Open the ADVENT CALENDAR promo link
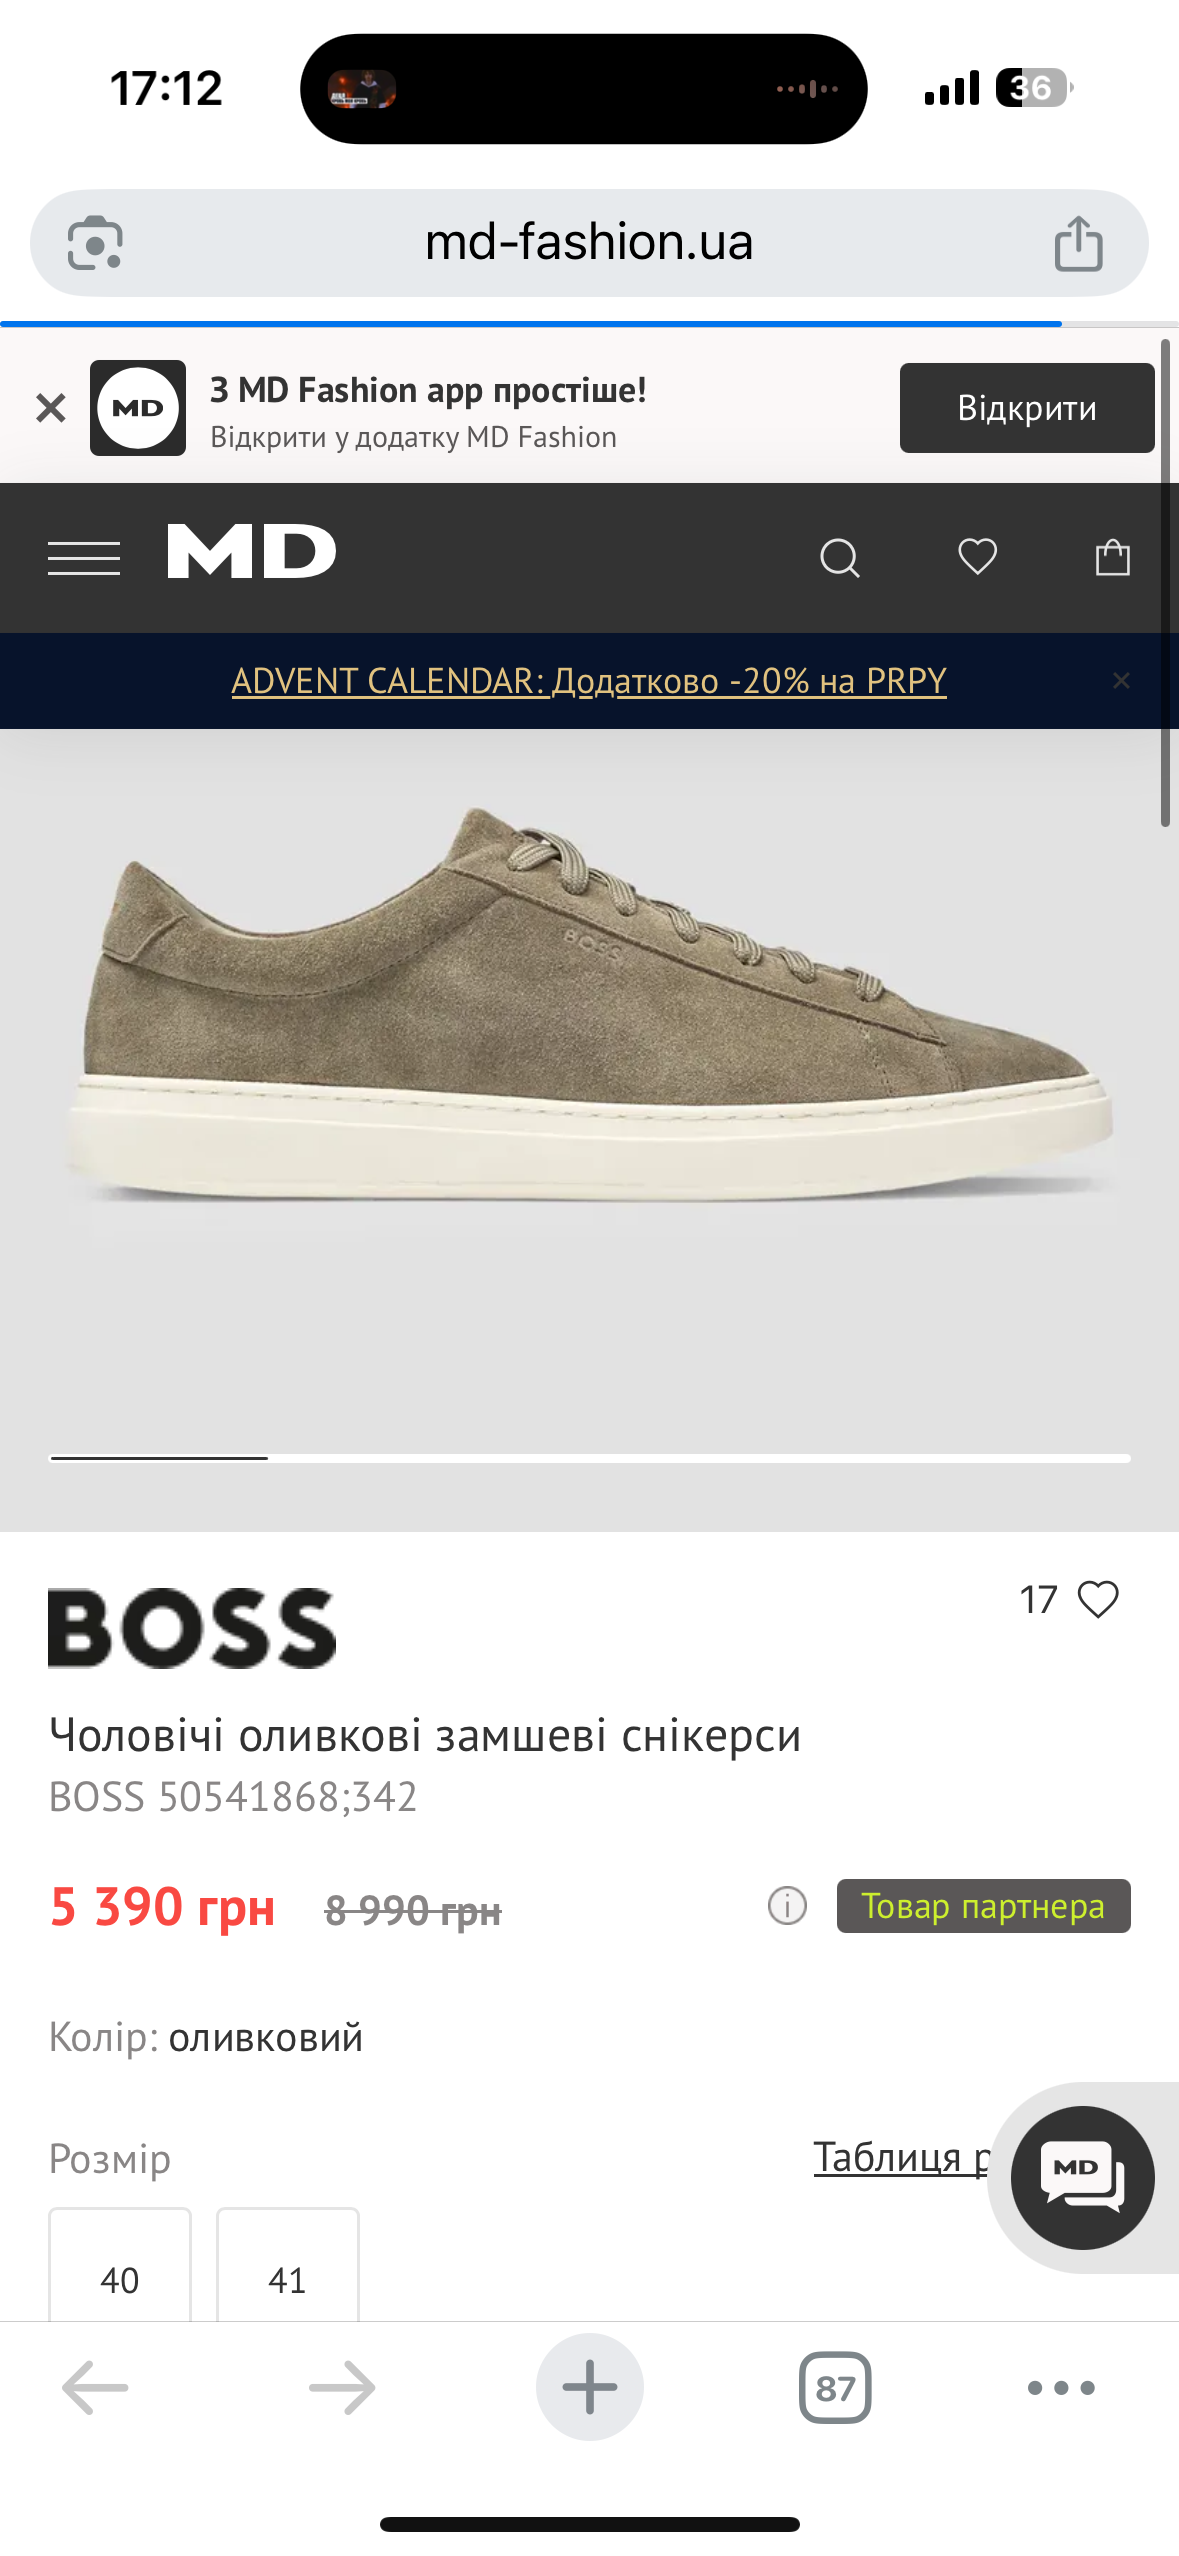This screenshot has width=1179, height=2556. [589, 681]
